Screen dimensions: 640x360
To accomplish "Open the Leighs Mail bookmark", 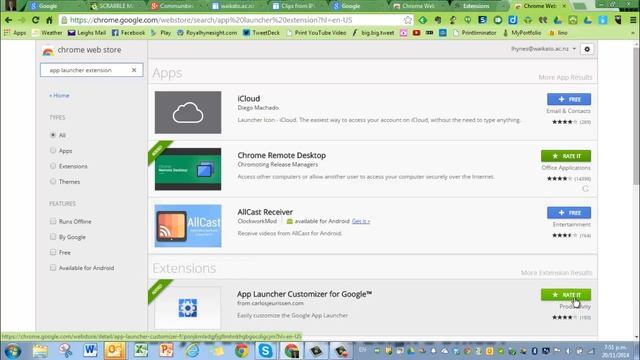I will [x=87, y=33].
